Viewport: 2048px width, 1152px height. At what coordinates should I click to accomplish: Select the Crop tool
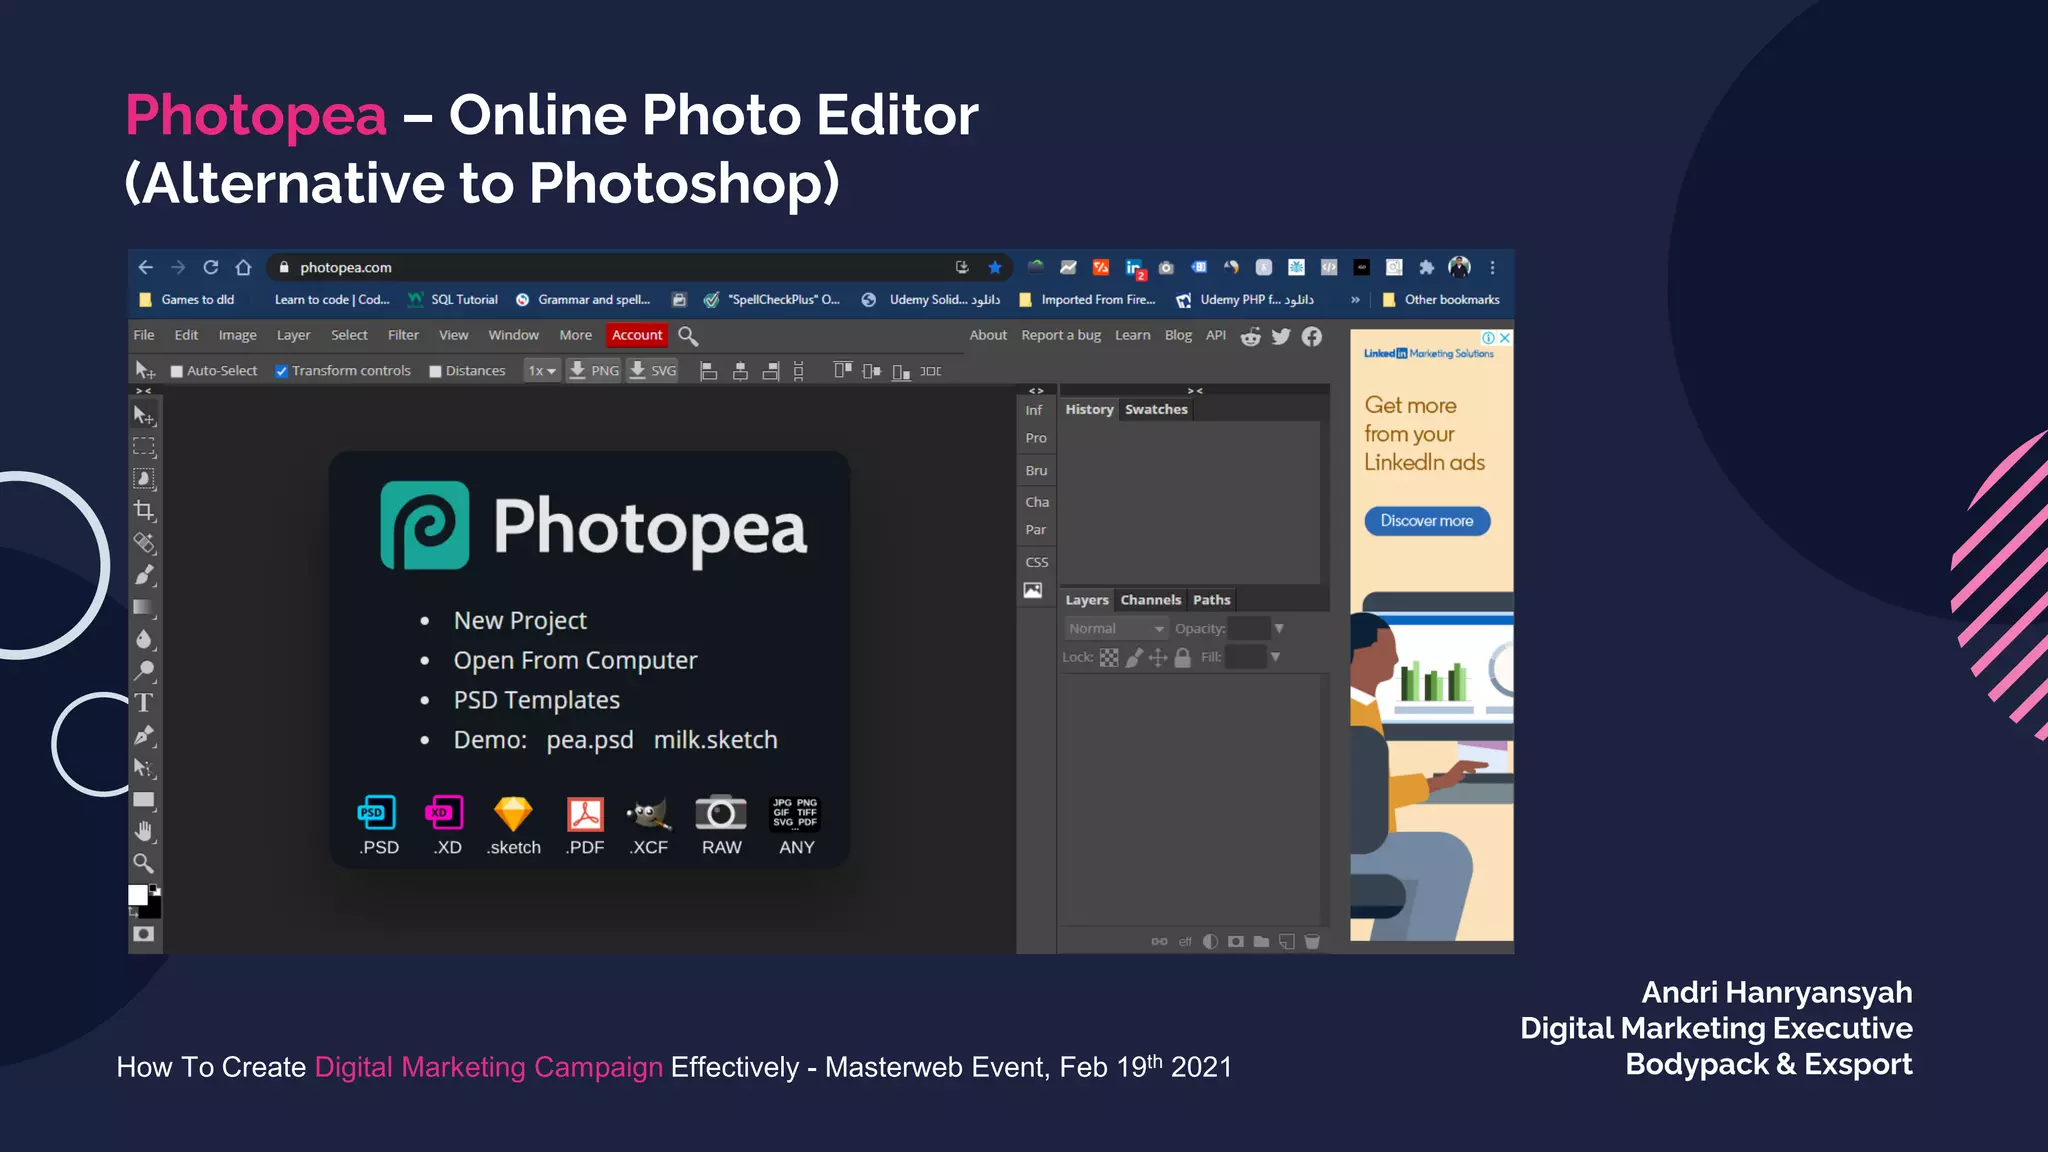click(144, 511)
